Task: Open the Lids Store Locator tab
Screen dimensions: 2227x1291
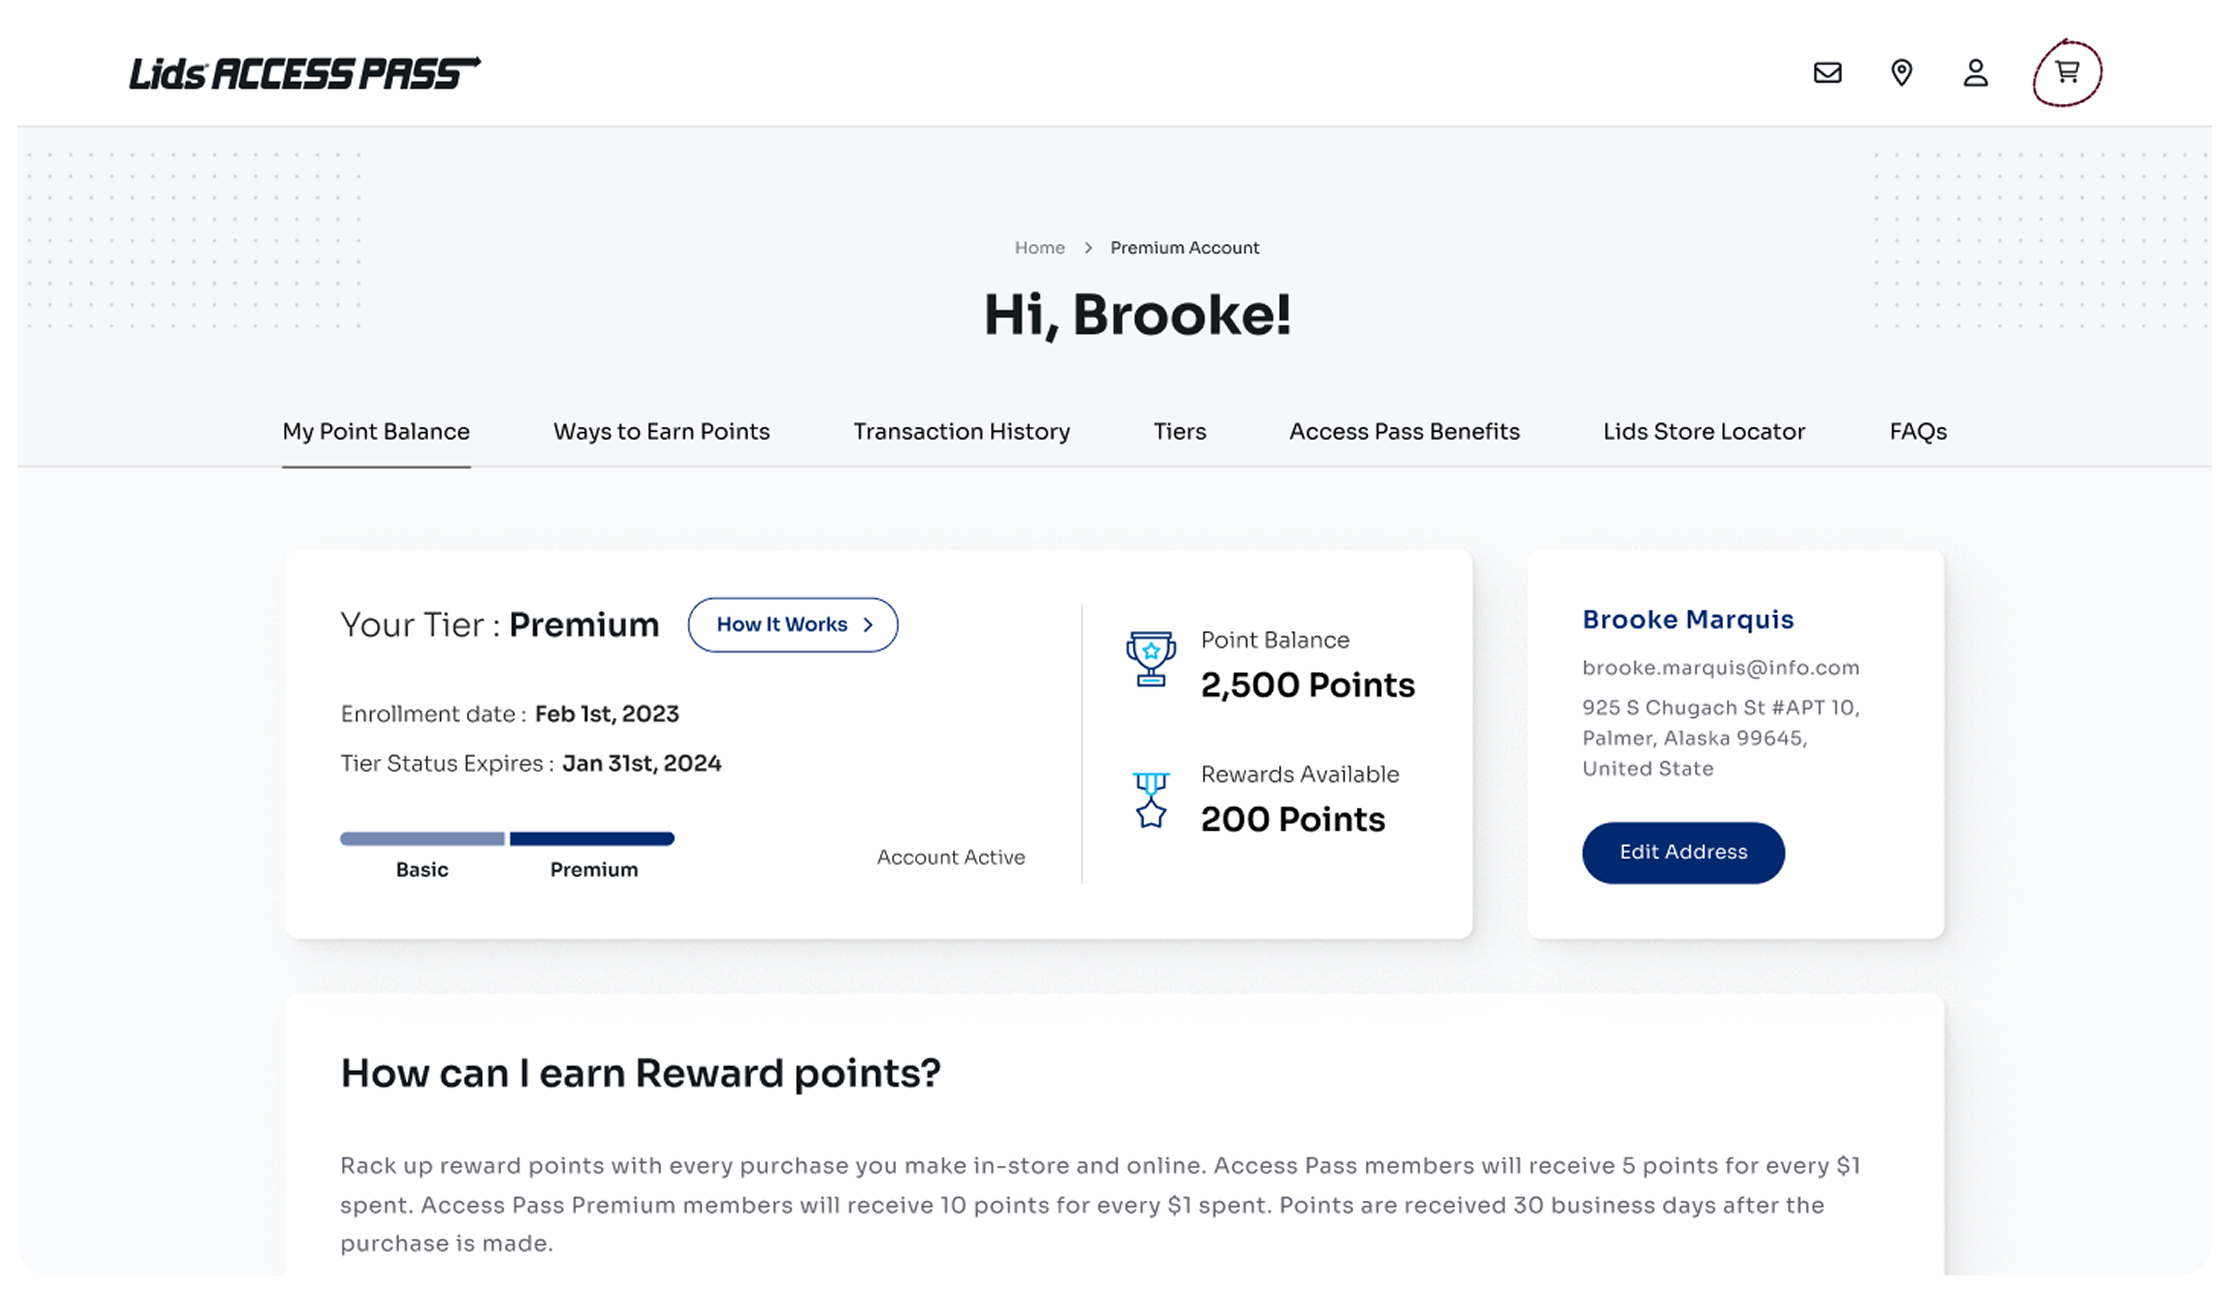Action: (x=1704, y=432)
